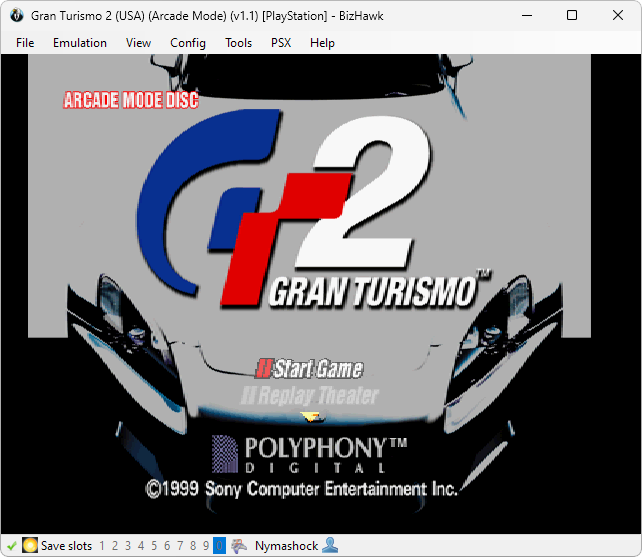642x557 pixels.
Task: Select highlighted save slot 0
Action: (x=219, y=546)
